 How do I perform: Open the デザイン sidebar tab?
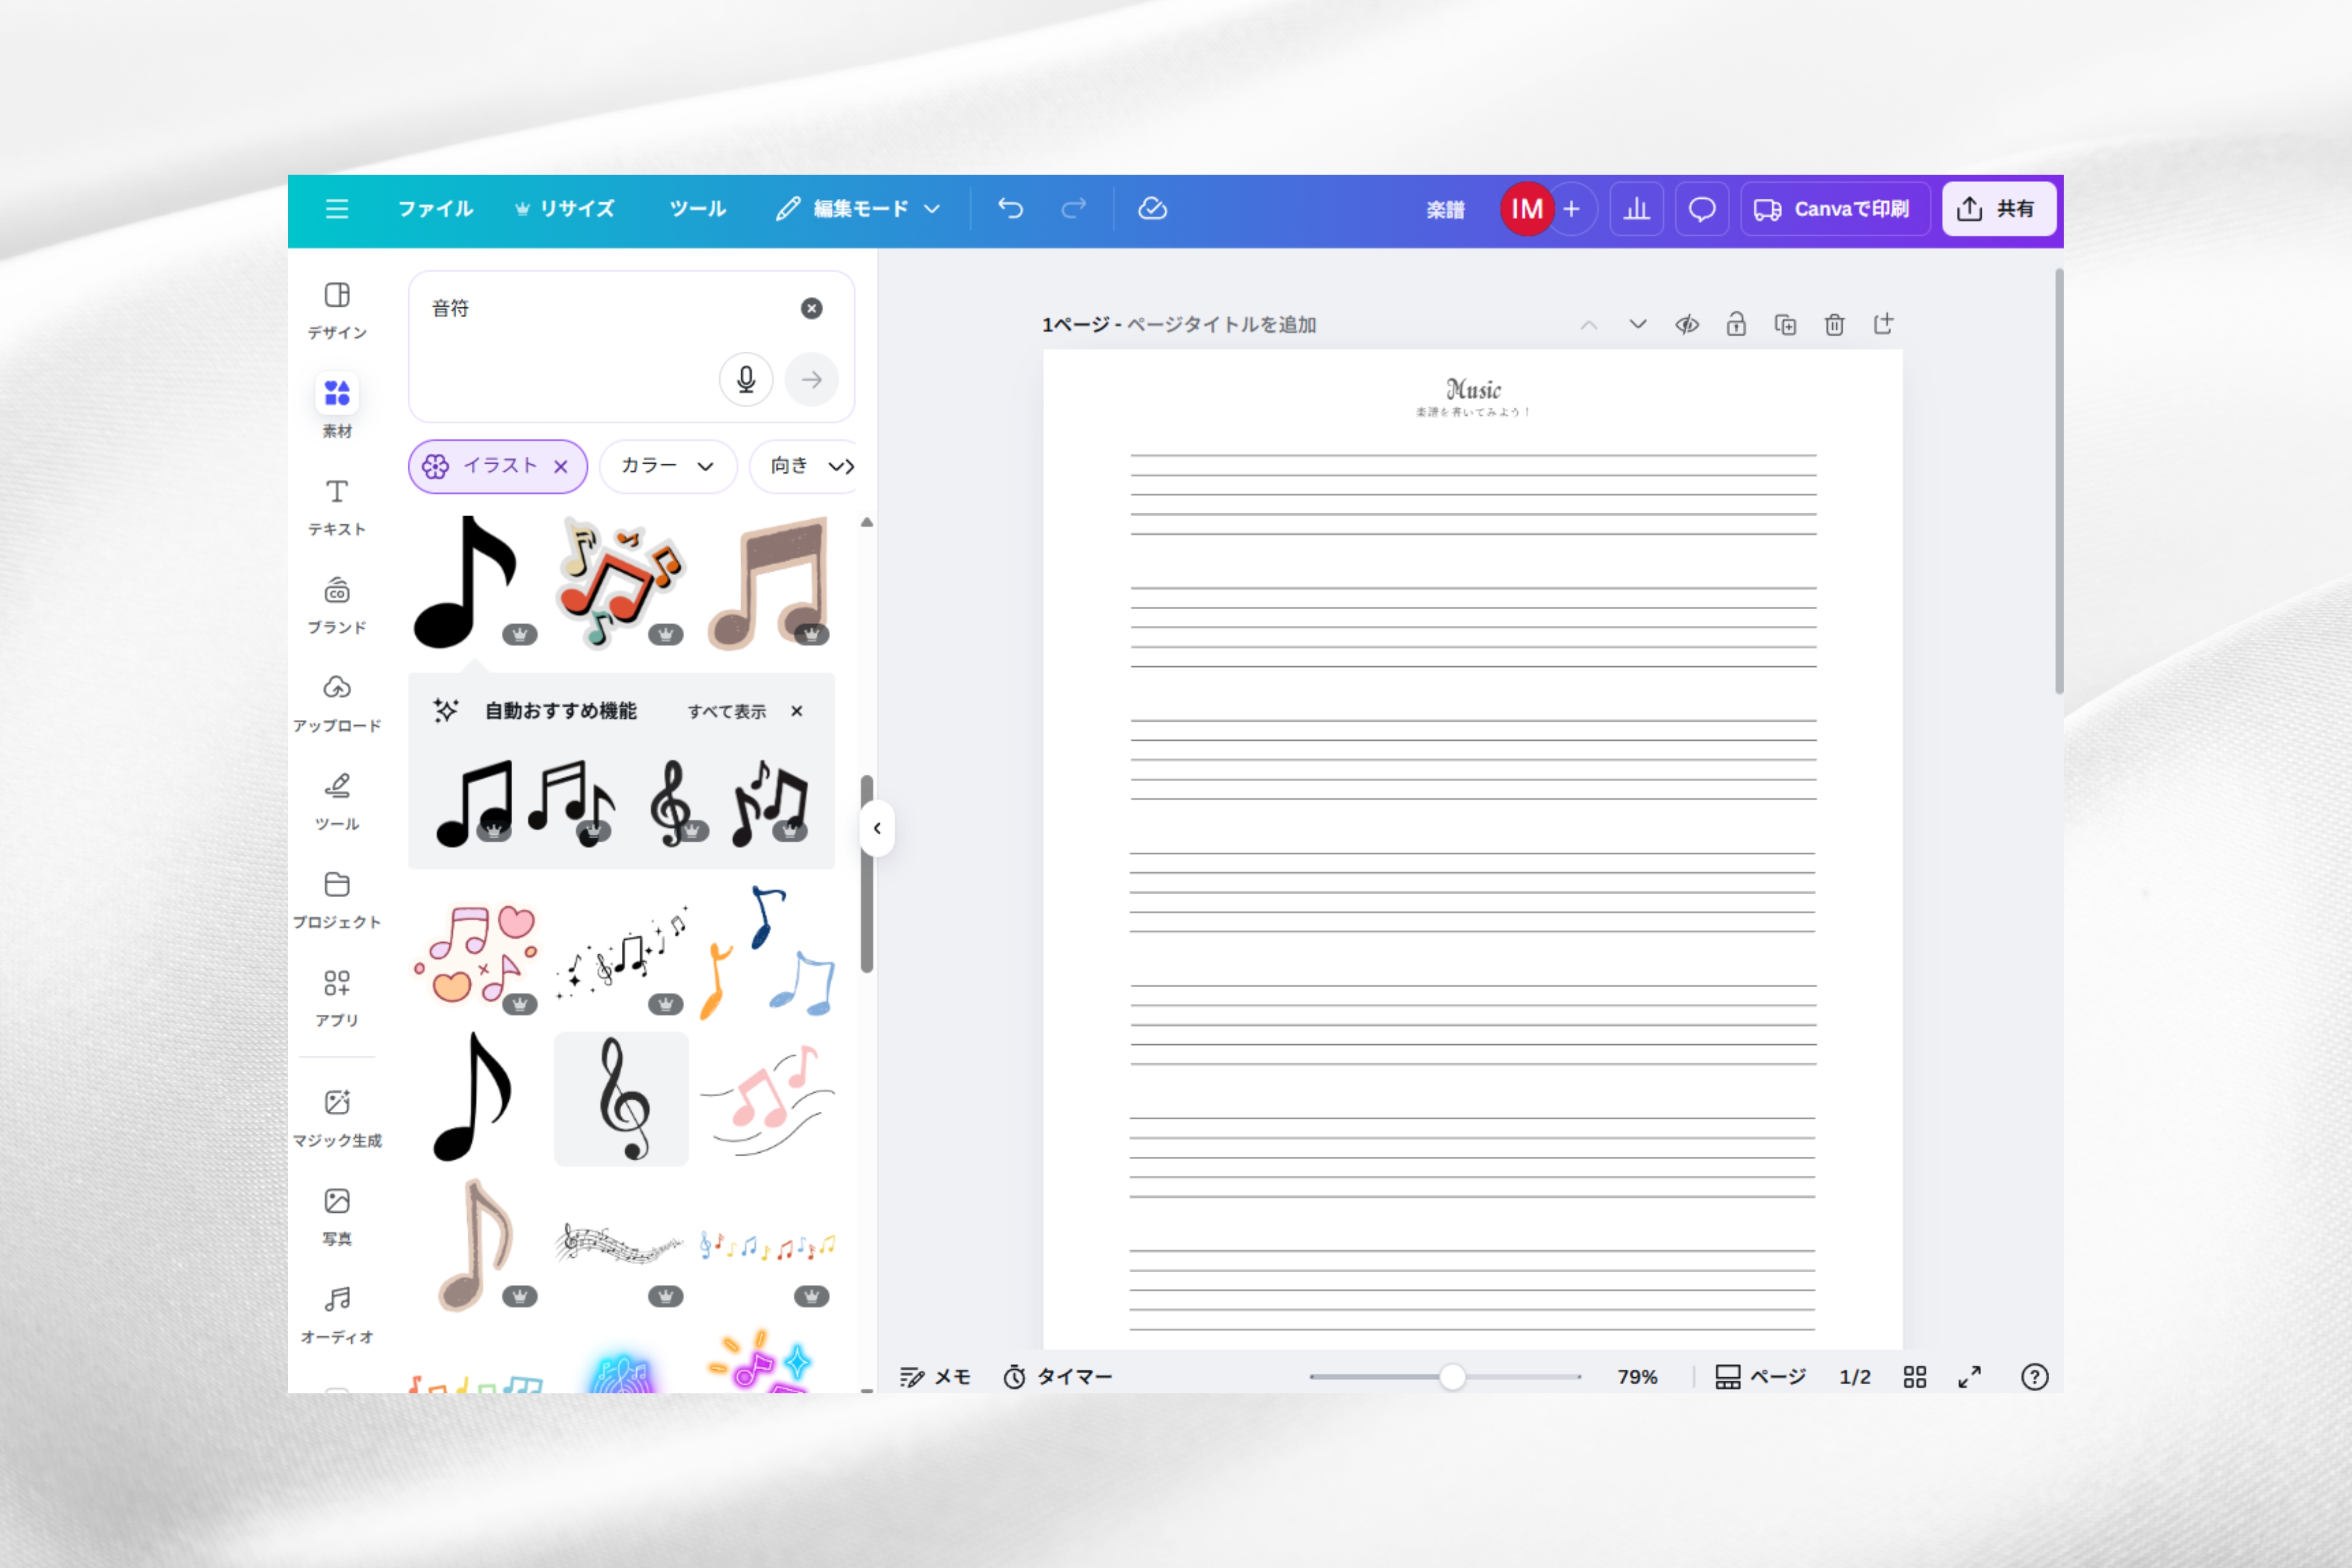pyautogui.click(x=337, y=310)
